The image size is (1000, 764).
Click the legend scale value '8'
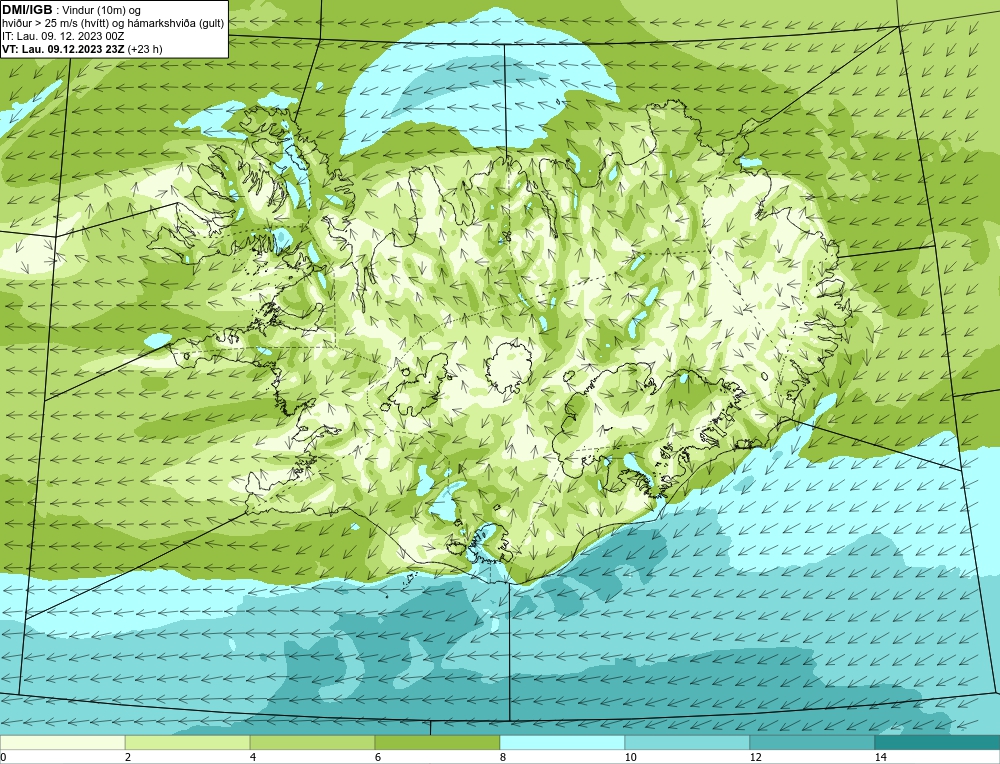point(503,757)
